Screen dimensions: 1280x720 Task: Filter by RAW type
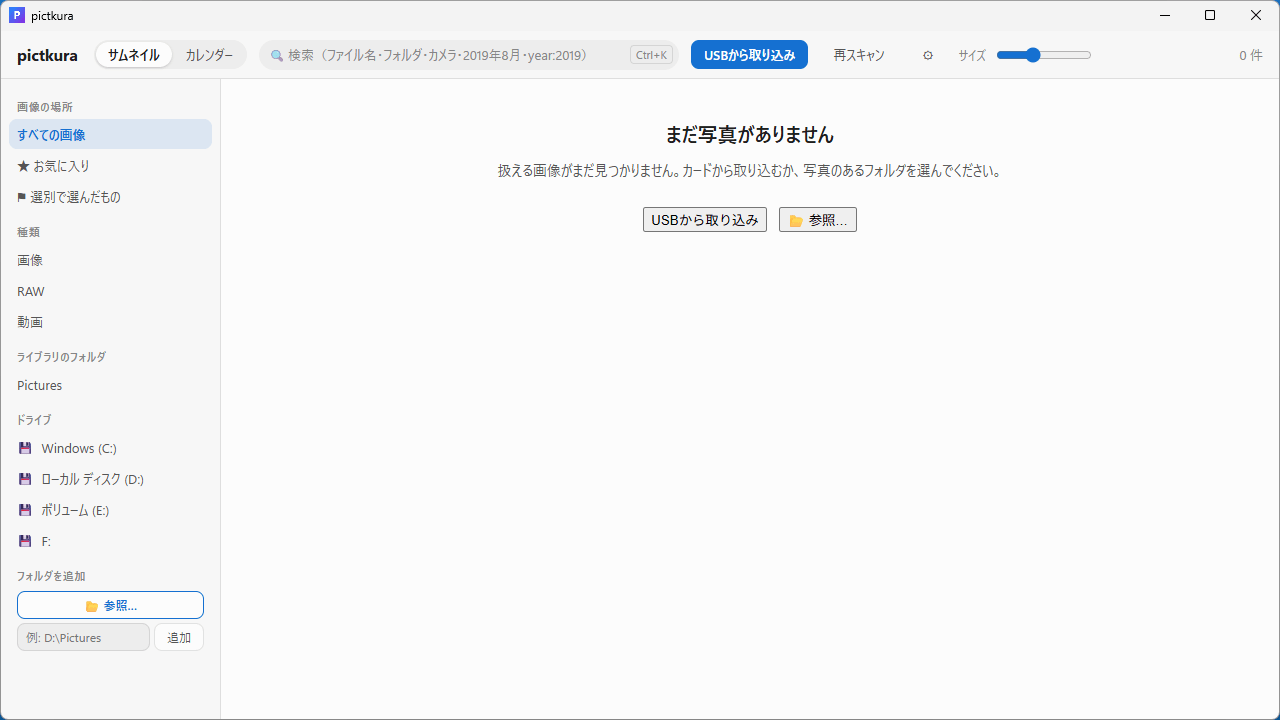coord(110,291)
